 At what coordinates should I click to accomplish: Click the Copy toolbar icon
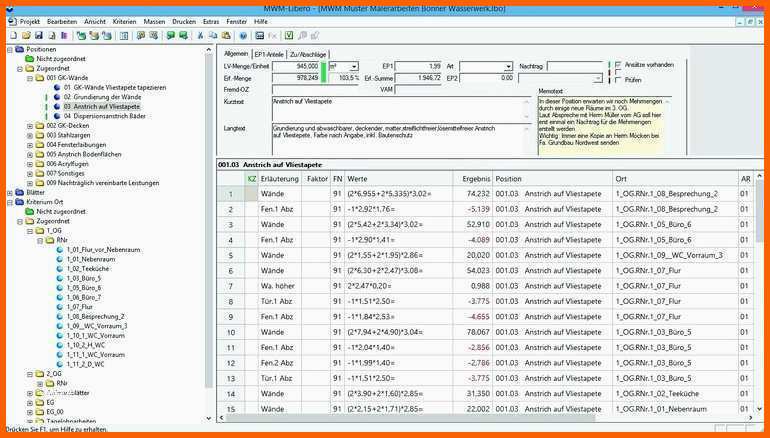click(213, 35)
